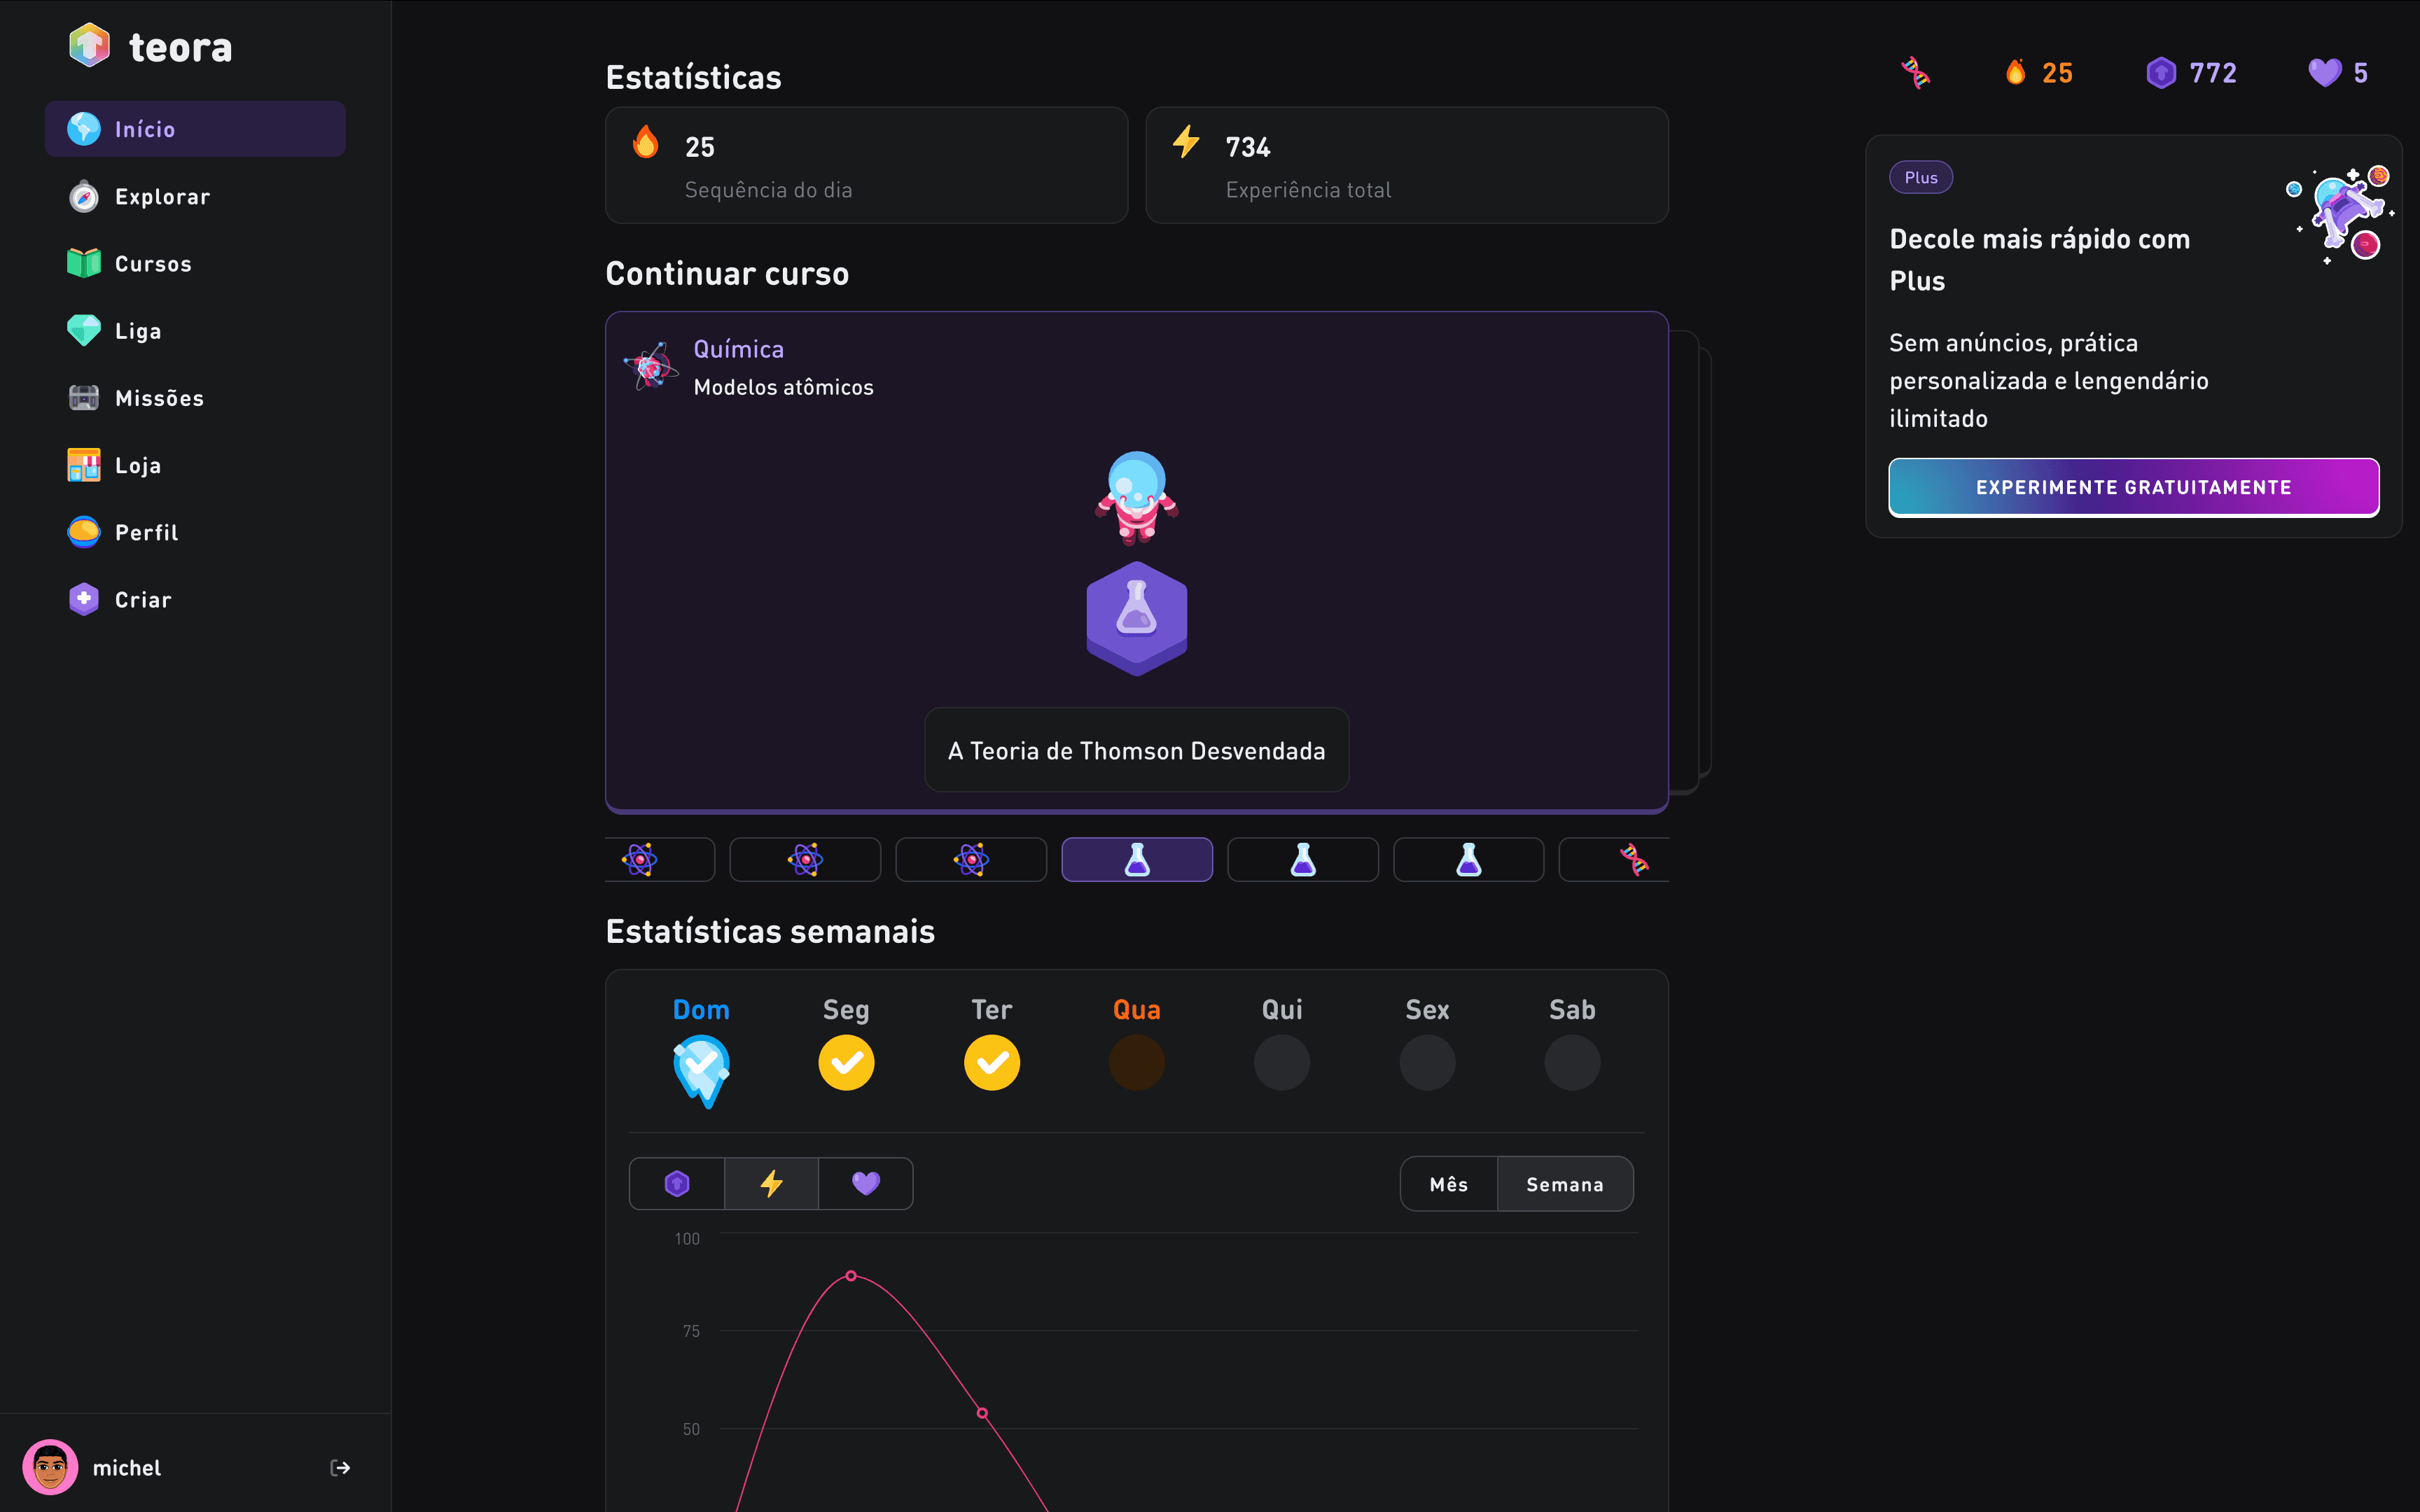Open A Teoria de Thomson Desvendada lesson

[x=1136, y=750]
